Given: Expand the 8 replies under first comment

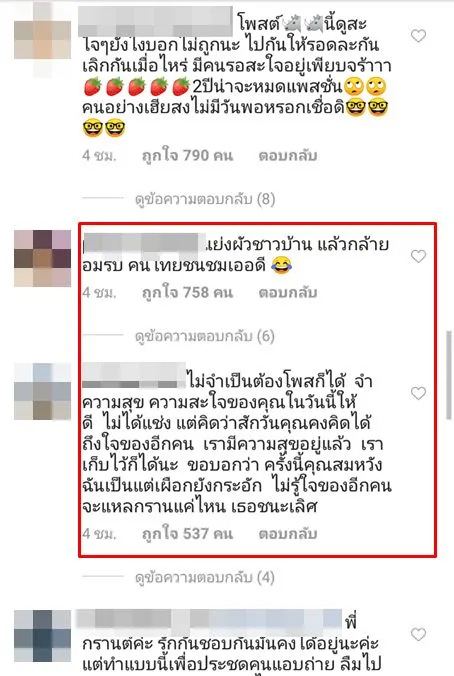Looking at the screenshot, I should [205, 199].
